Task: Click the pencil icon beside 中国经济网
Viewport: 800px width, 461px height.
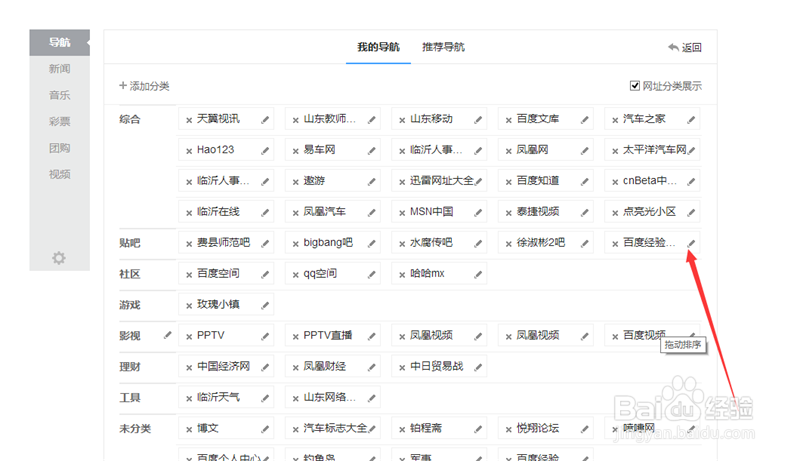Action: (x=265, y=367)
